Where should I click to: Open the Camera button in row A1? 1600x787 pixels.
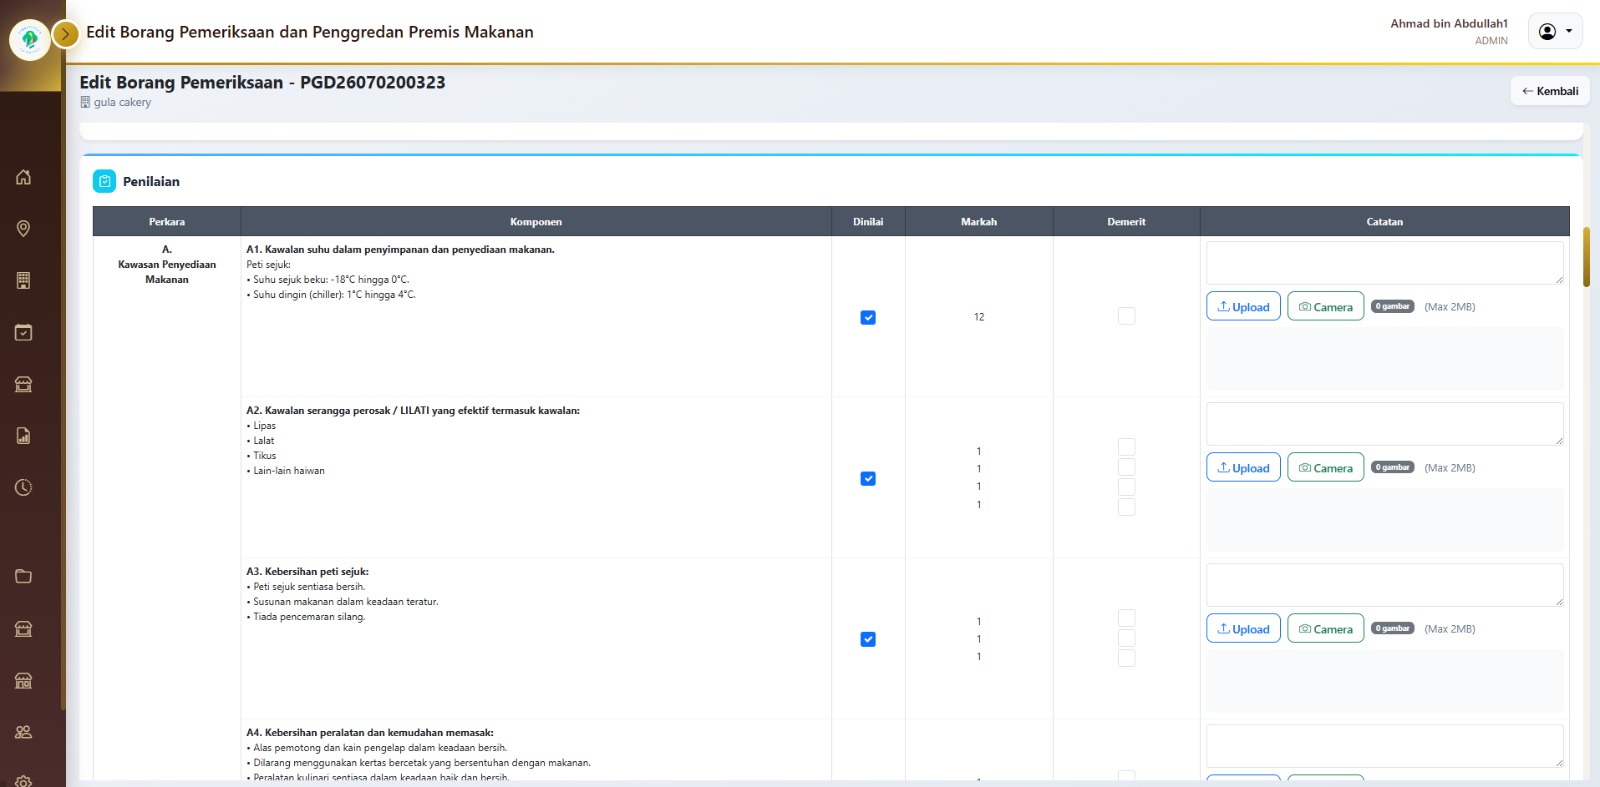click(x=1325, y=306)
